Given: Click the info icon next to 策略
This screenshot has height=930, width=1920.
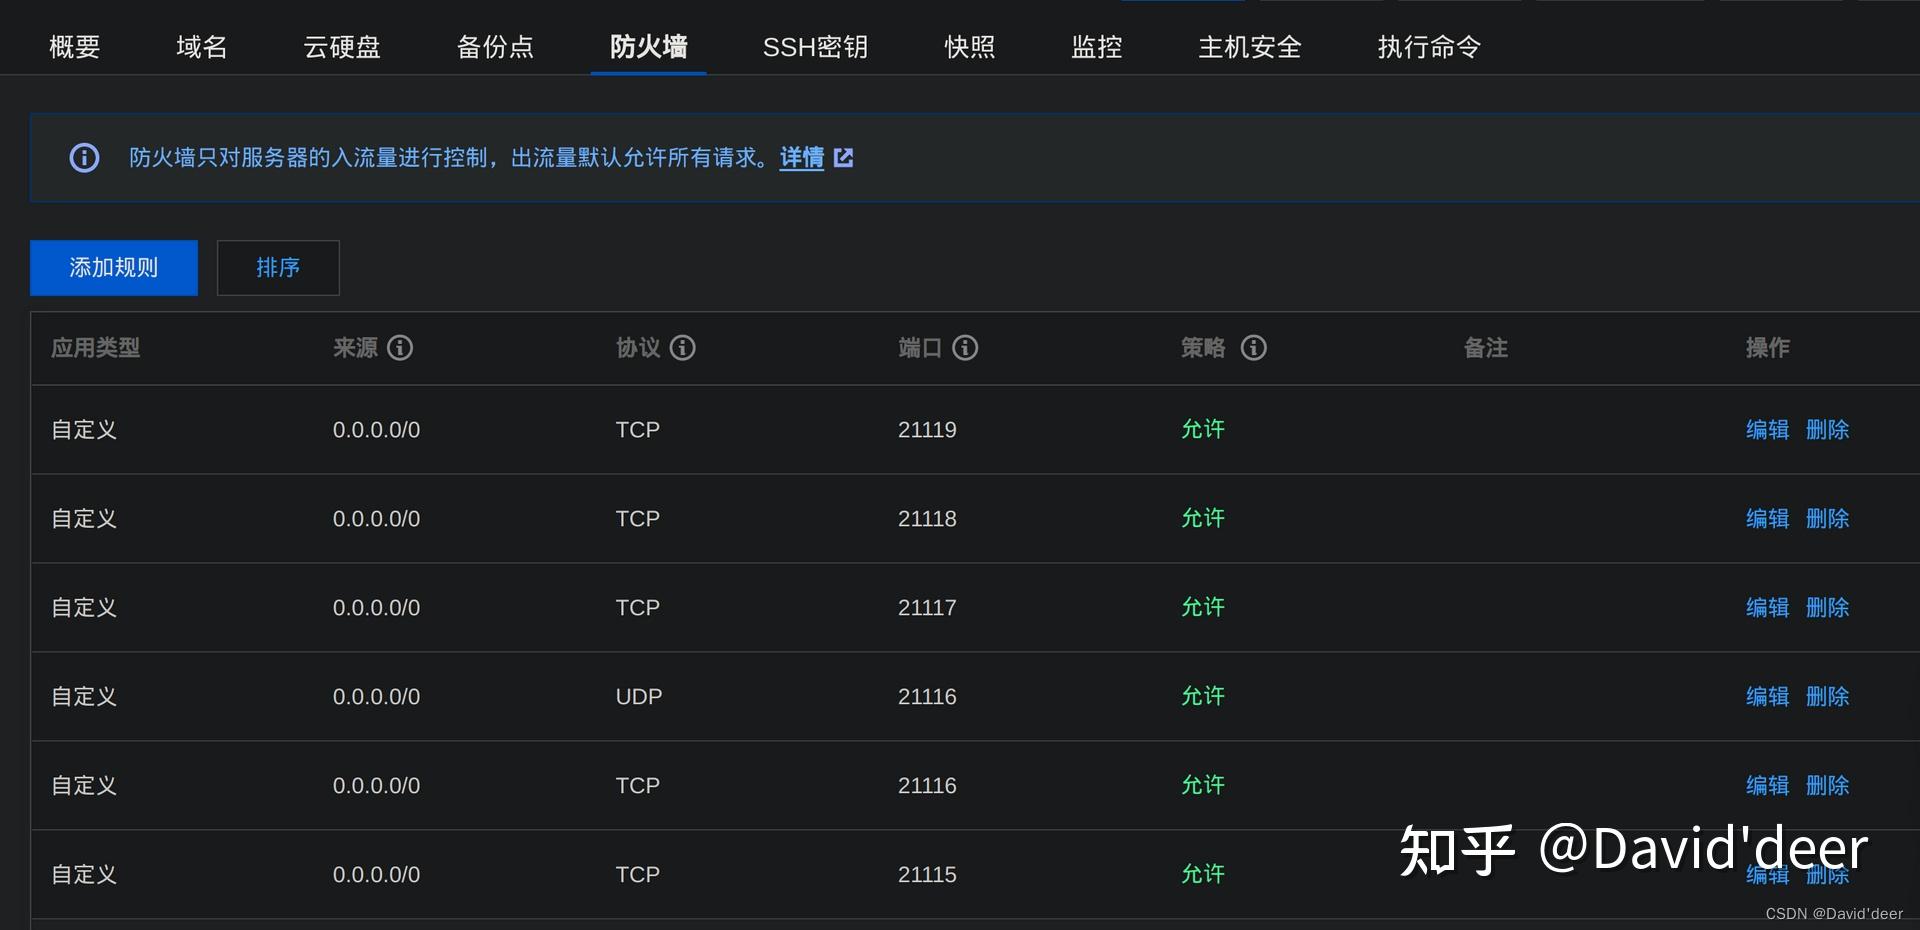Looking at the screenshot, I should coord(1254,348).
